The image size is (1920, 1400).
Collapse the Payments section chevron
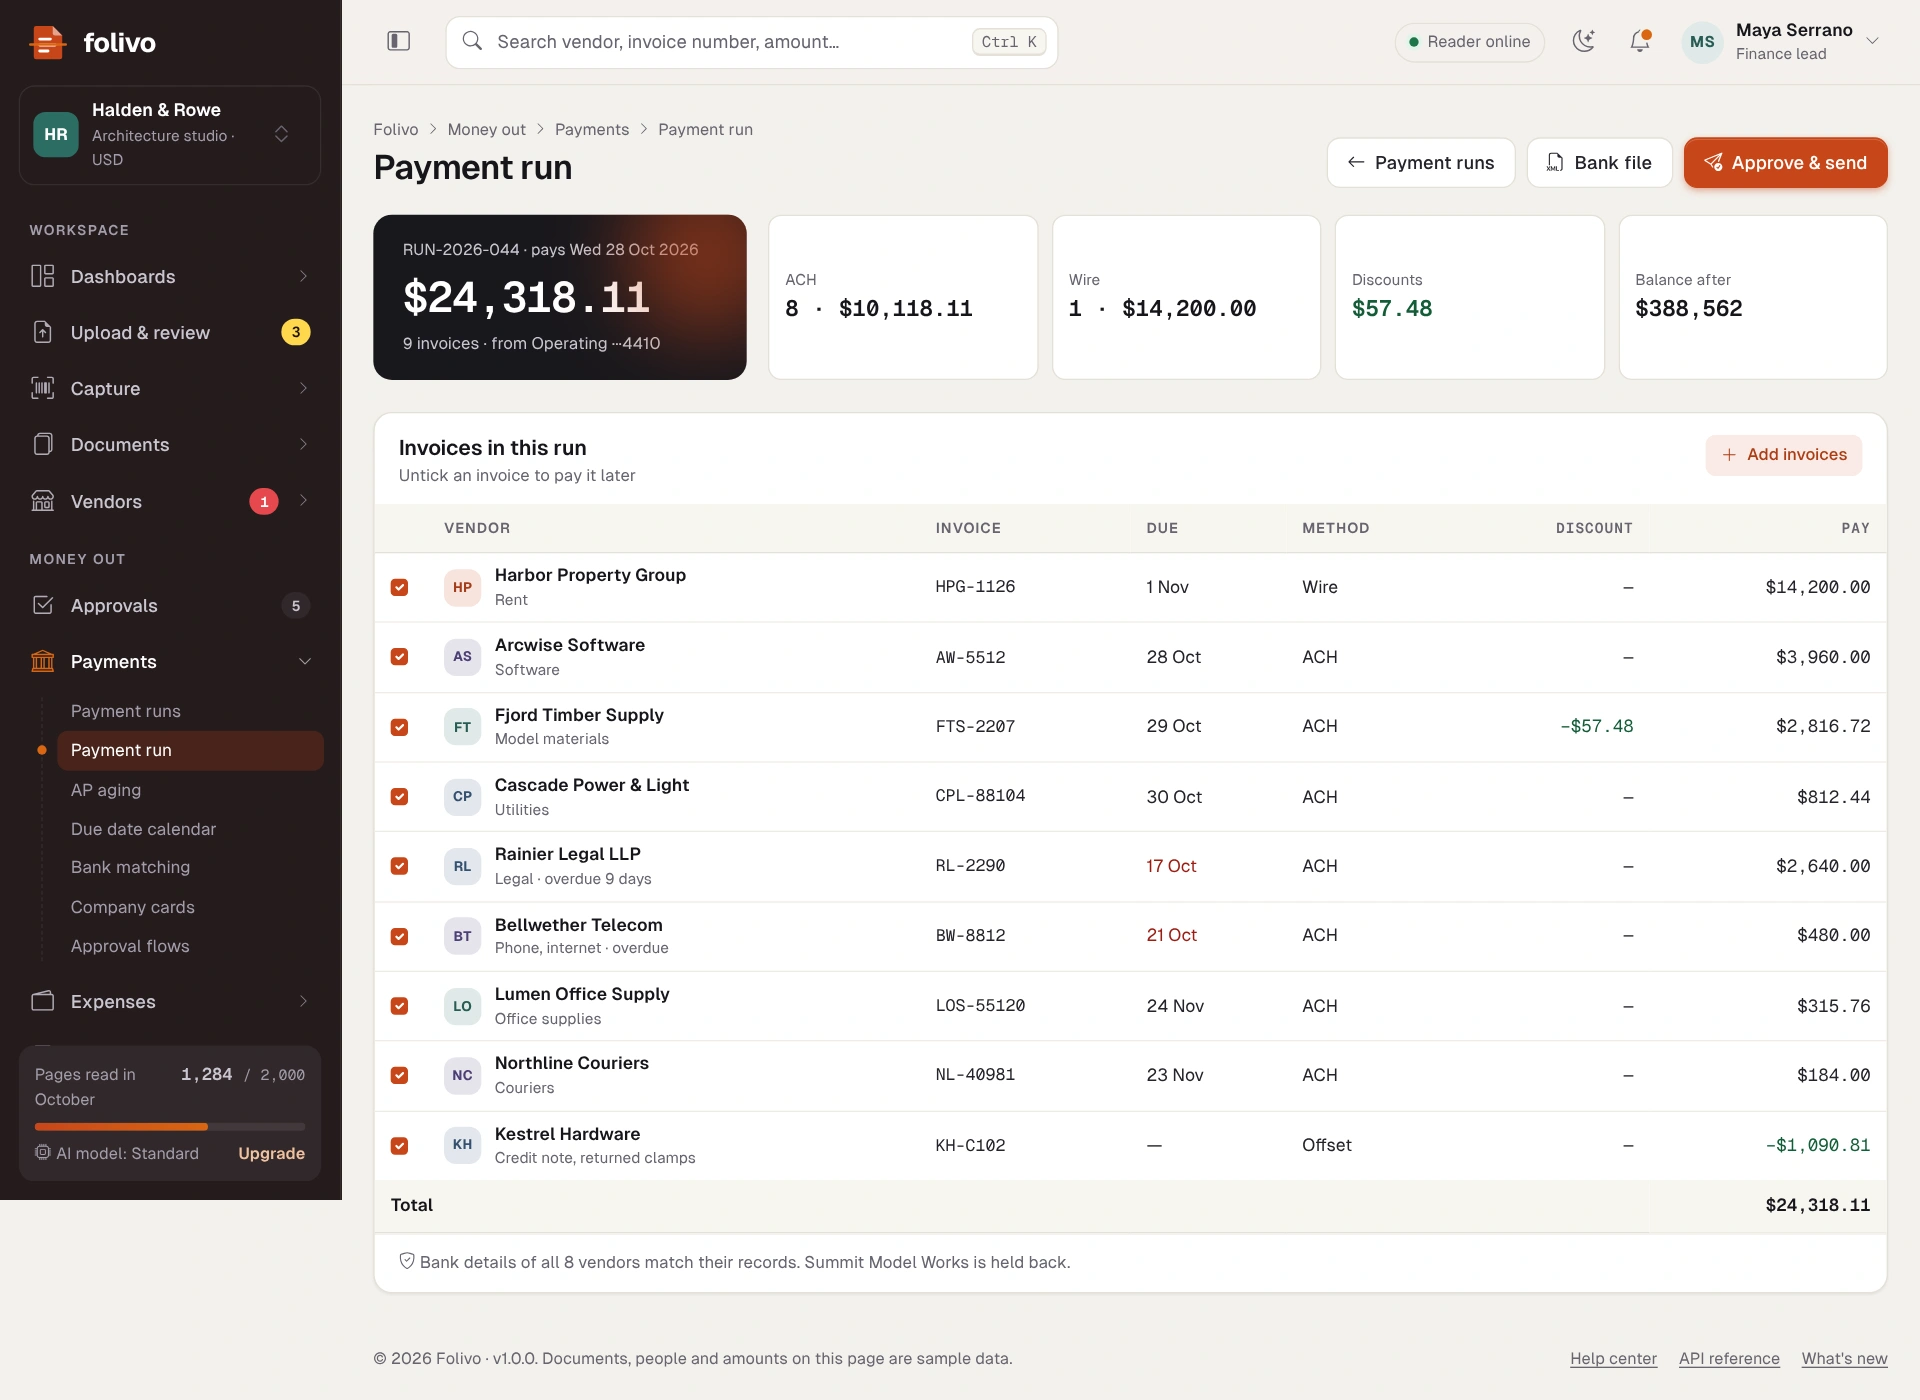pyautogui.click(x=305, y=661)
